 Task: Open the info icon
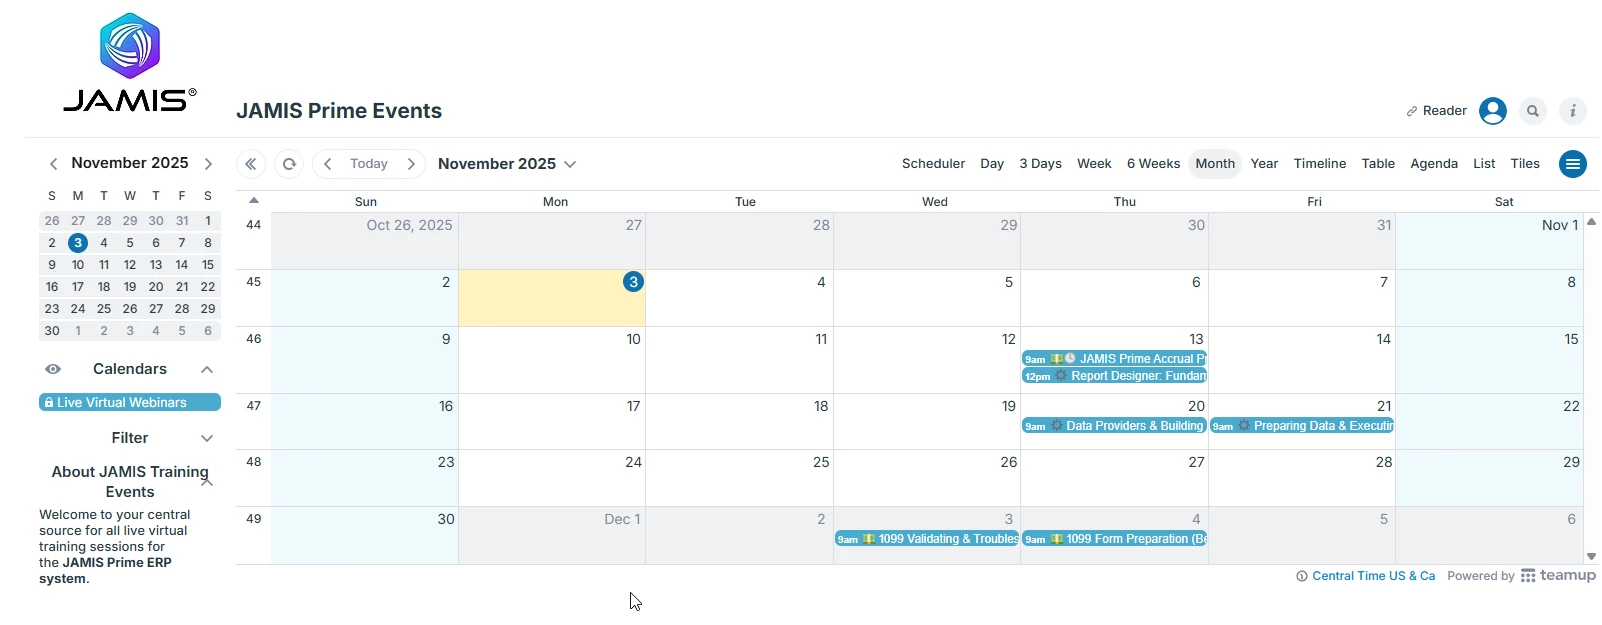(x=1573, y=111)
